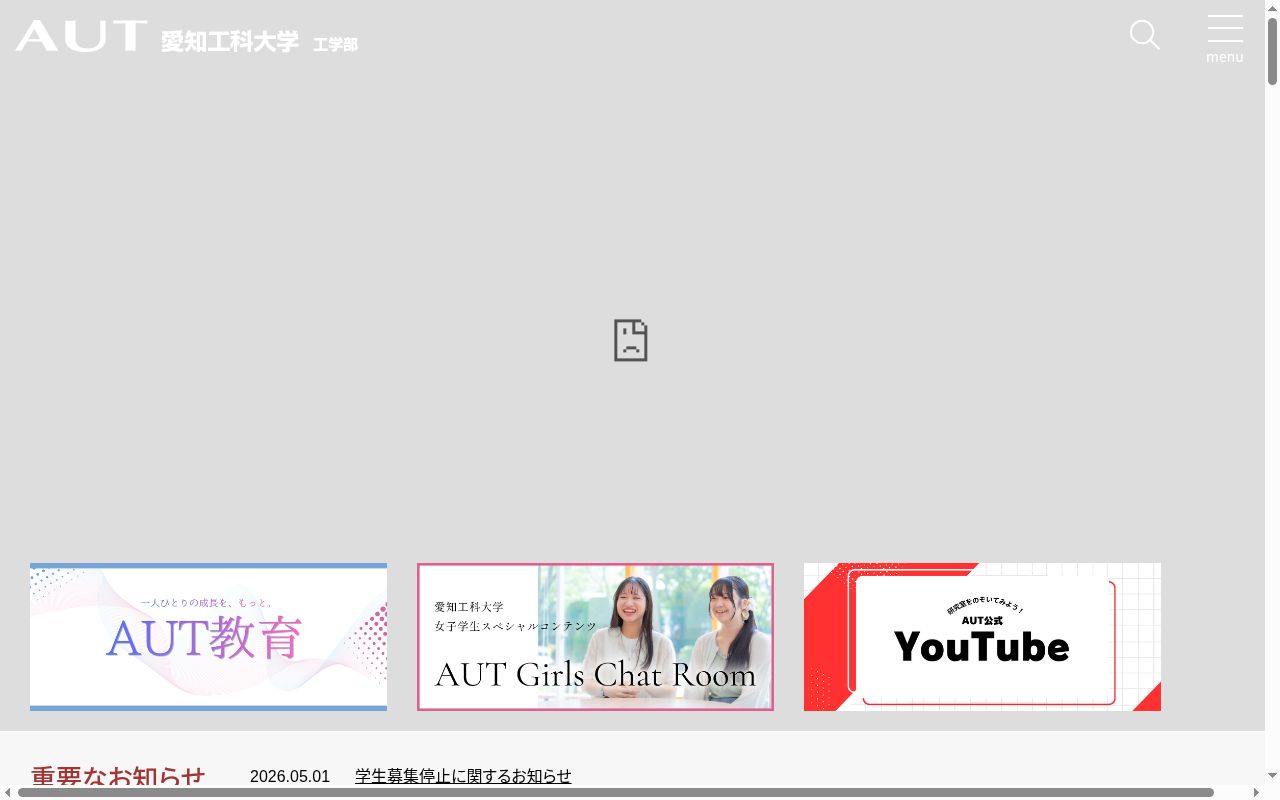Click the vertical scrollbar thumb
This screenshot has width=1280, height=800.
pyautogui.click(x=1272, y=50)
